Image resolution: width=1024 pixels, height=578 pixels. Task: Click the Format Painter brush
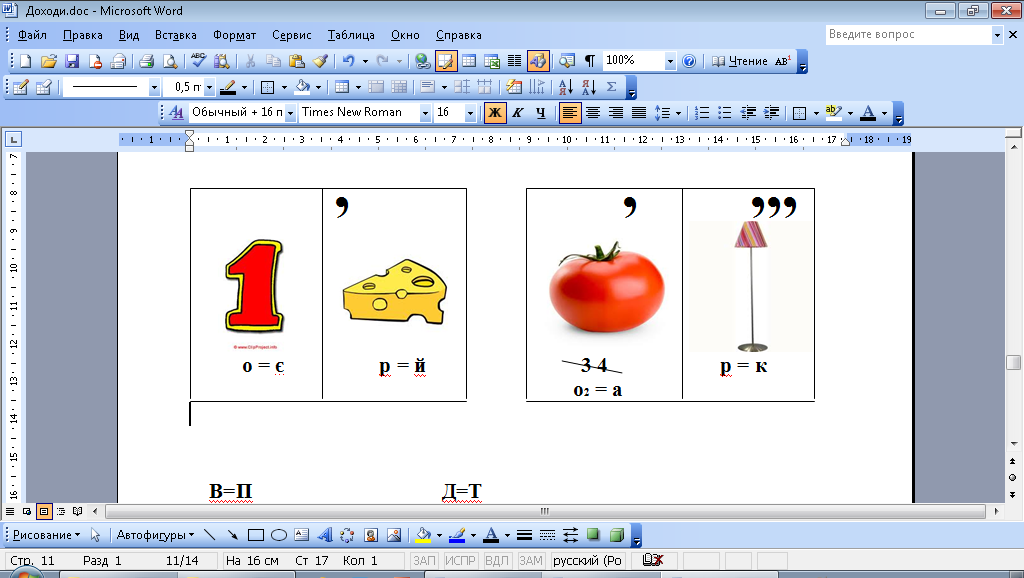coord(320,61)
